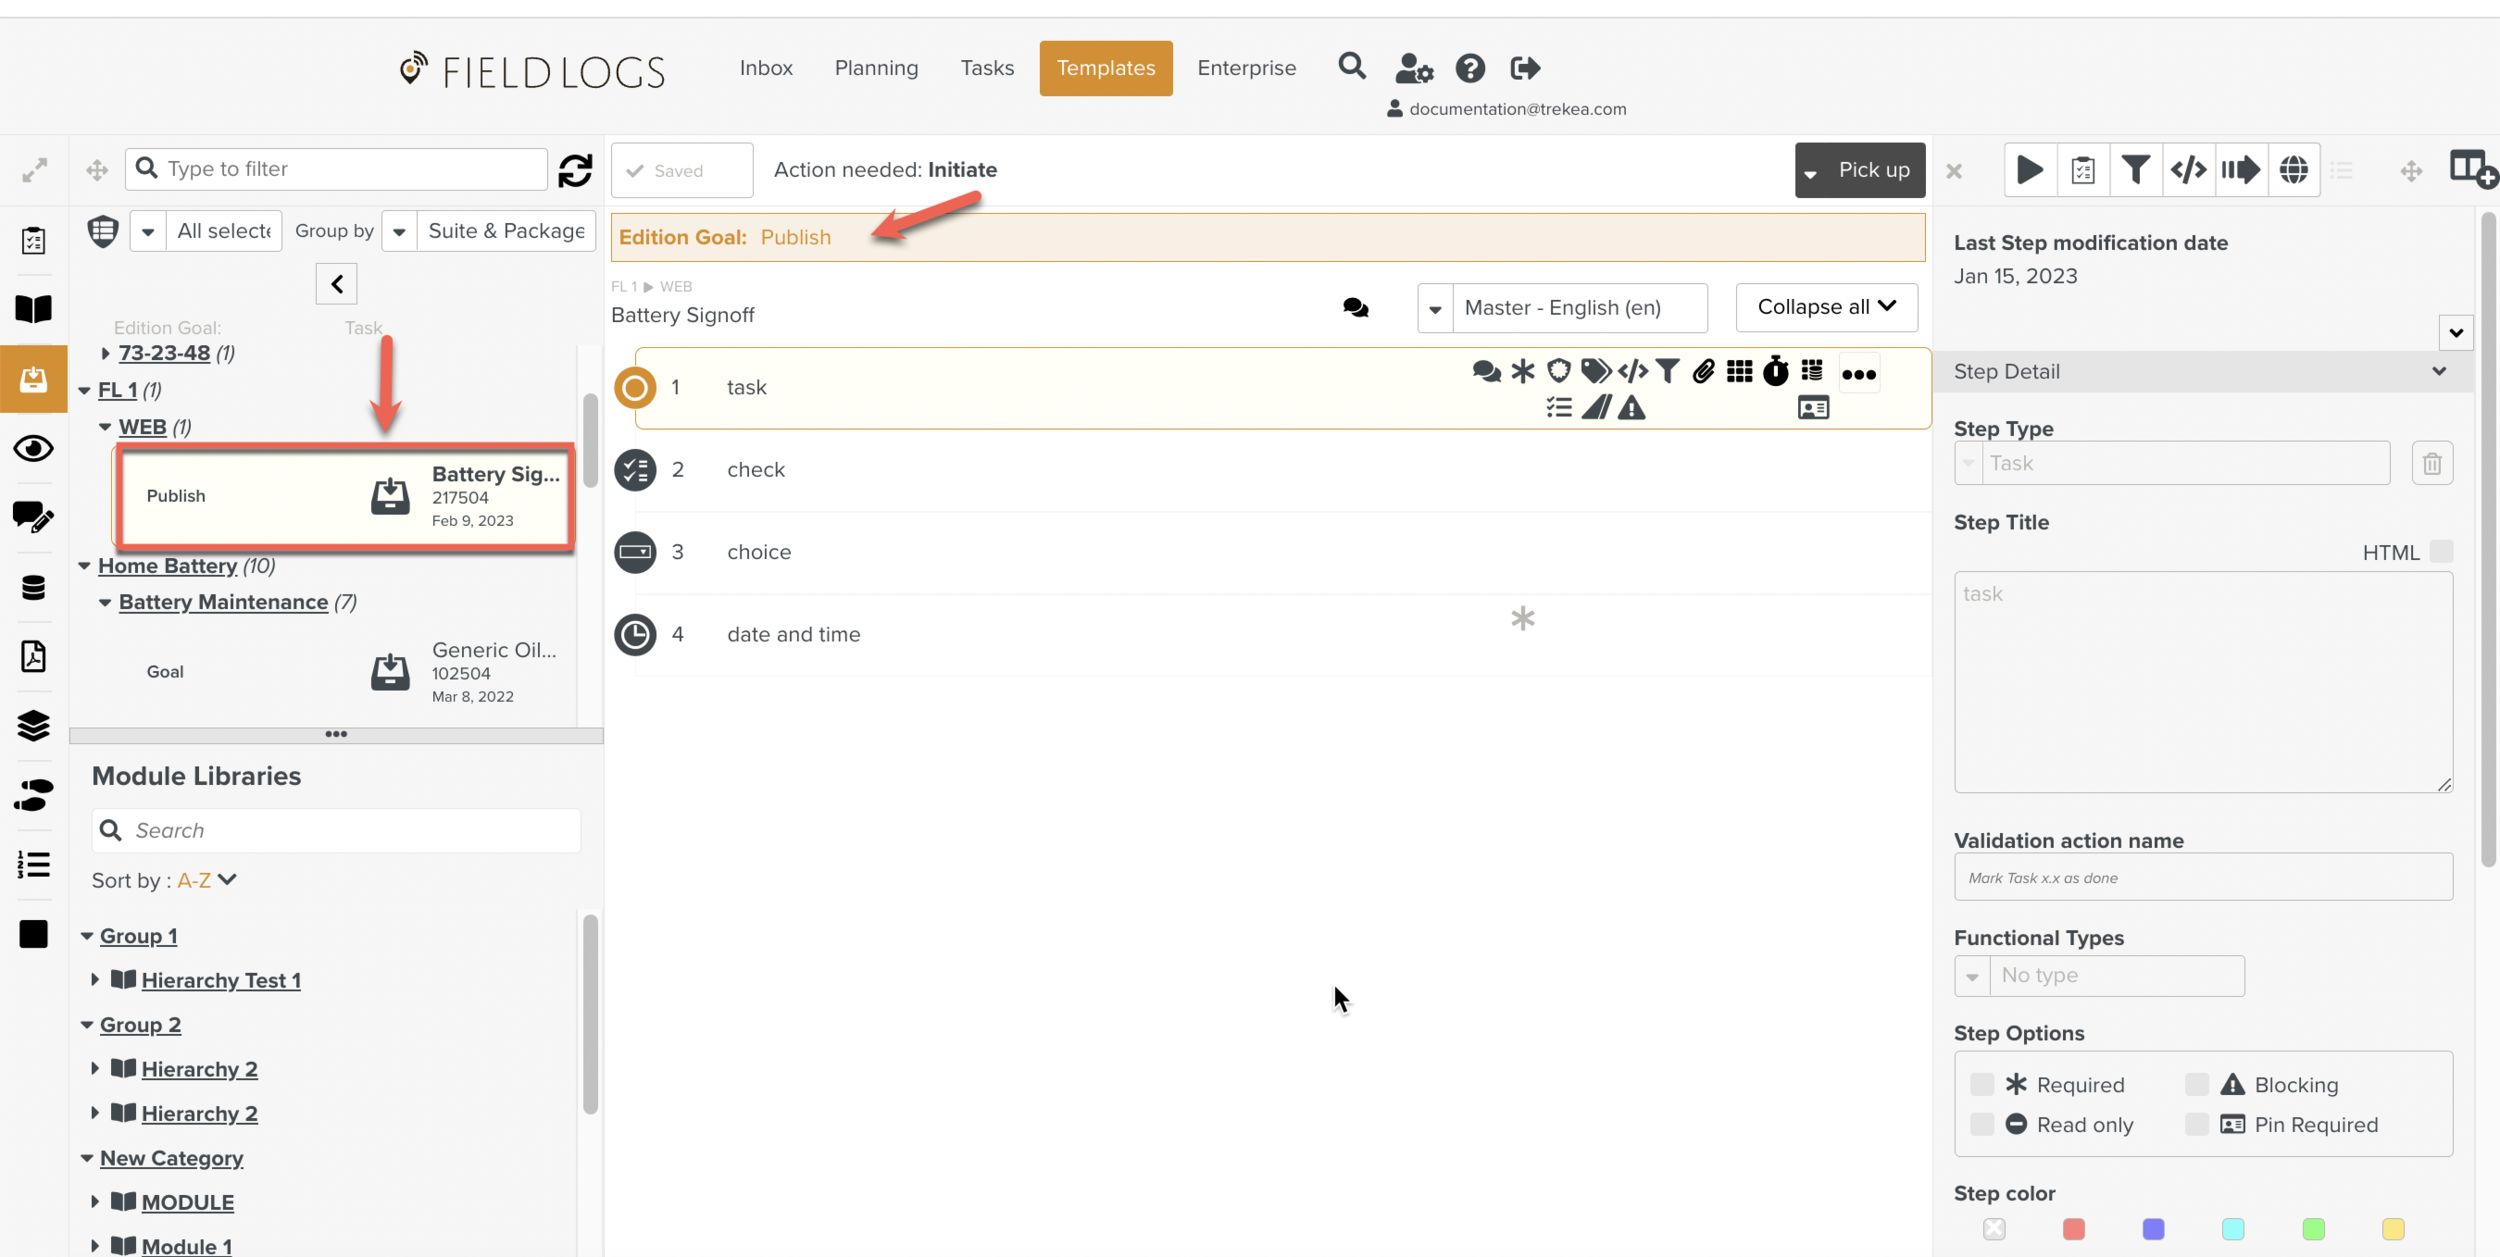
Task: Click the play preview icon in toolbar
Action: coord(2029,170)
